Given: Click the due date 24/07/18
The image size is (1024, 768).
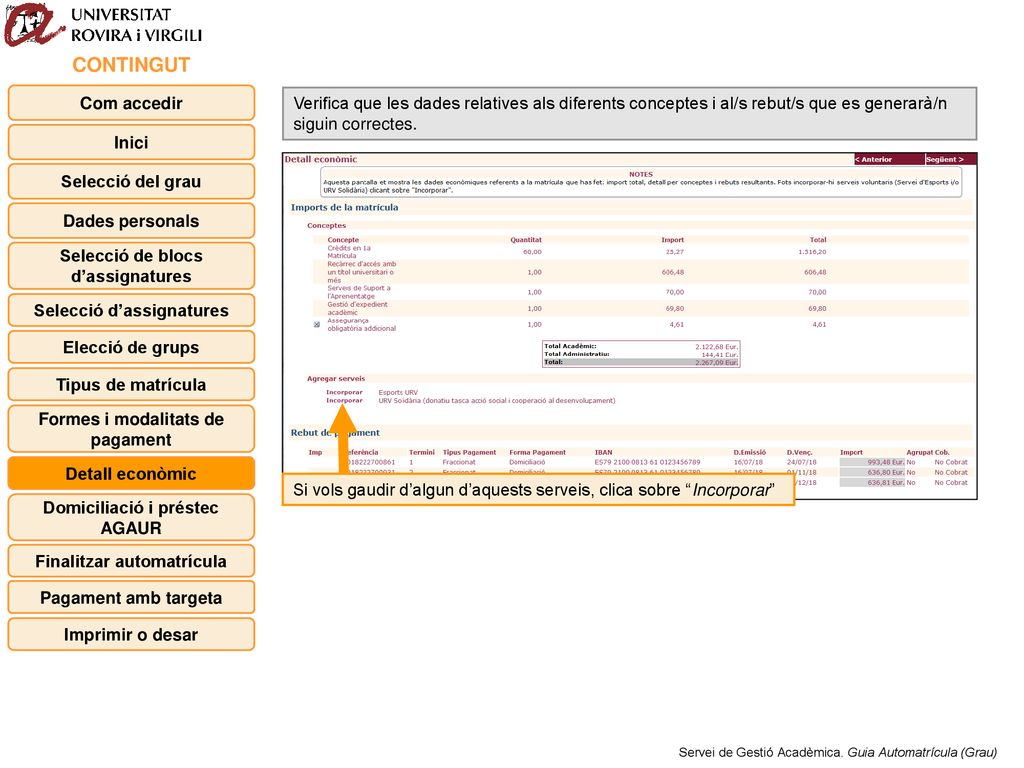Looking at the screenshot, I should pos(801,462).
